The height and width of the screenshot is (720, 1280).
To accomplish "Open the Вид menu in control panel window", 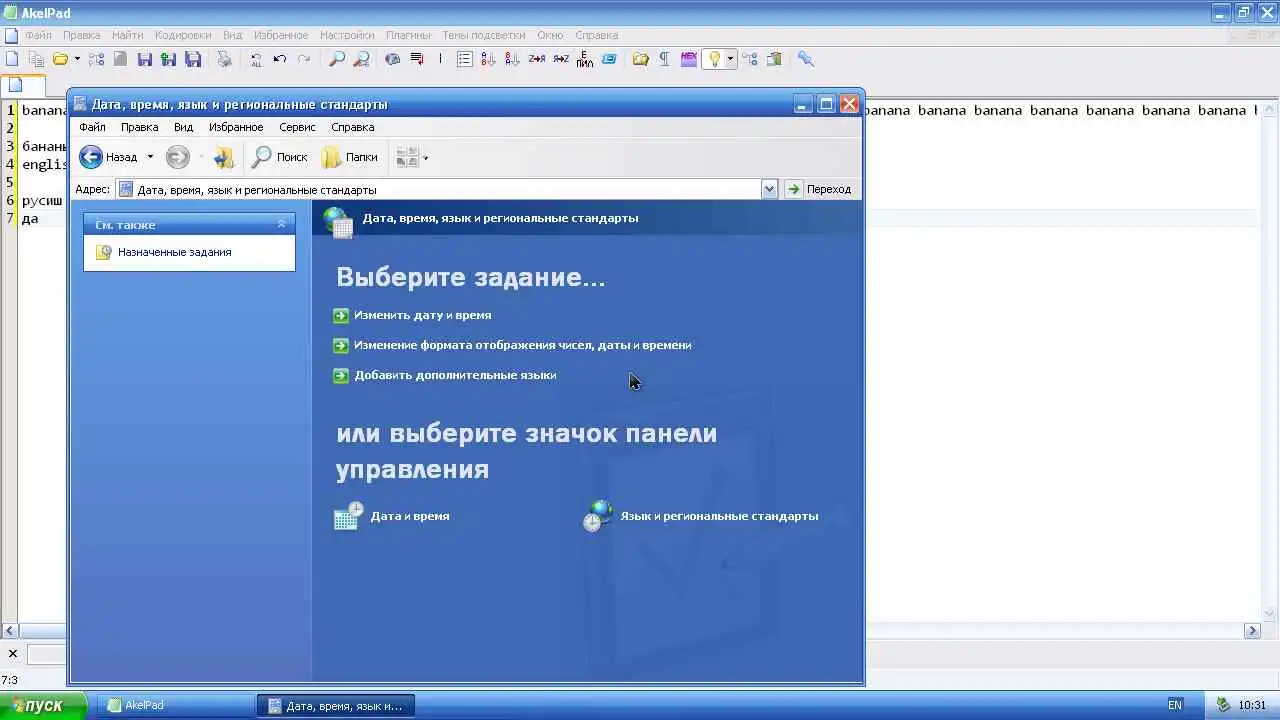I will (x=183, y=127).
